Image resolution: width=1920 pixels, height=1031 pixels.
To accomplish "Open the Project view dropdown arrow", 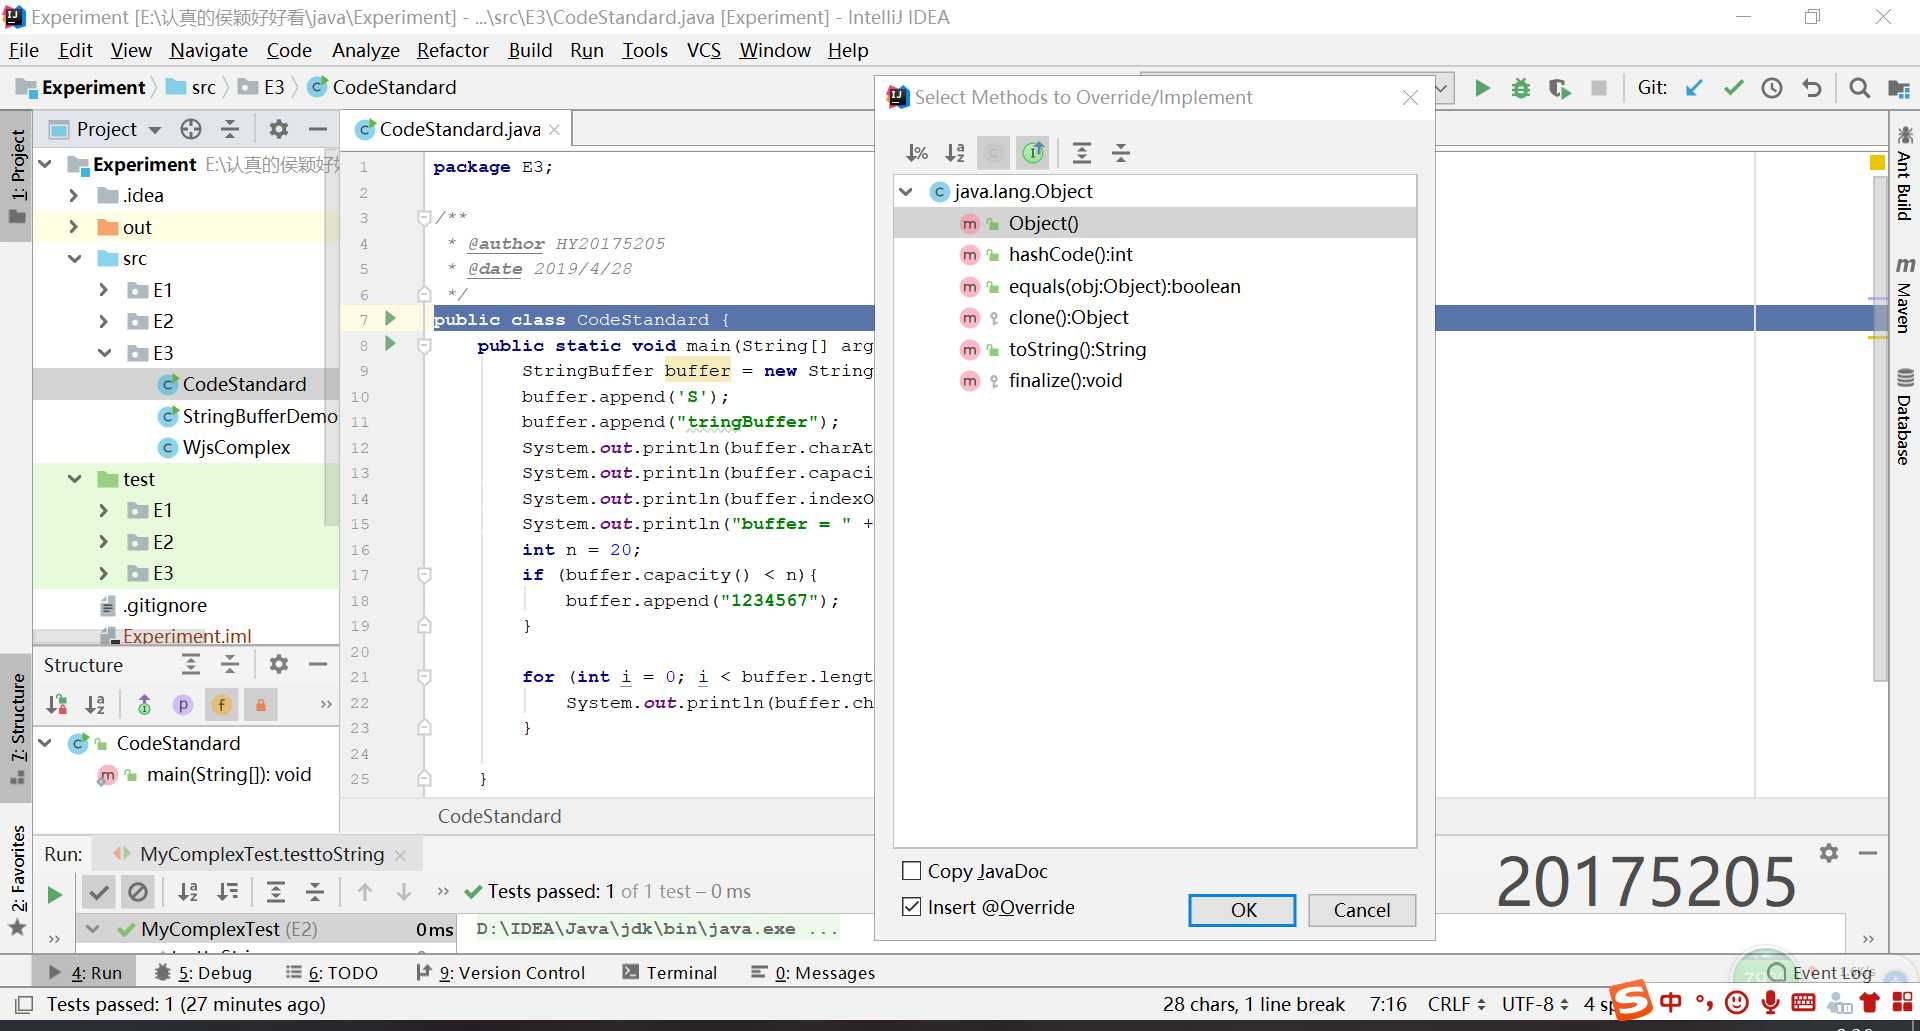I will pyautogui.click(x=154, y=130).
